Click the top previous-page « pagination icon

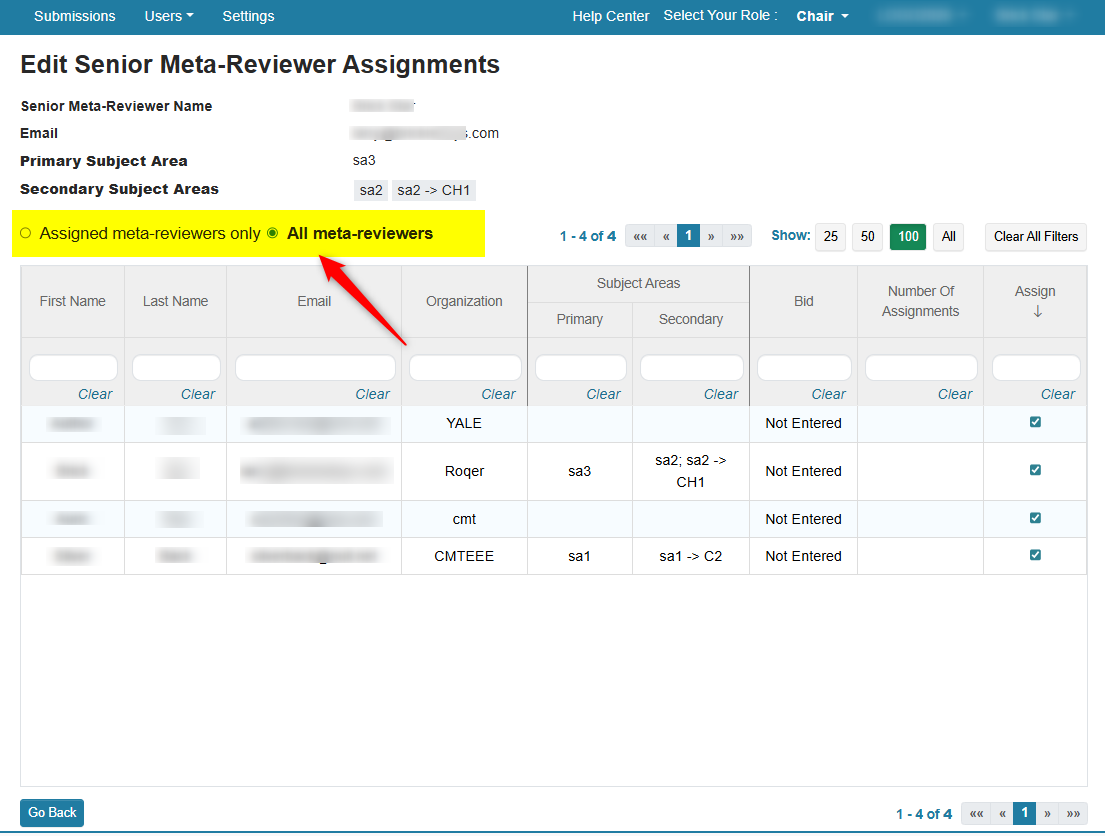pos(666,237)
